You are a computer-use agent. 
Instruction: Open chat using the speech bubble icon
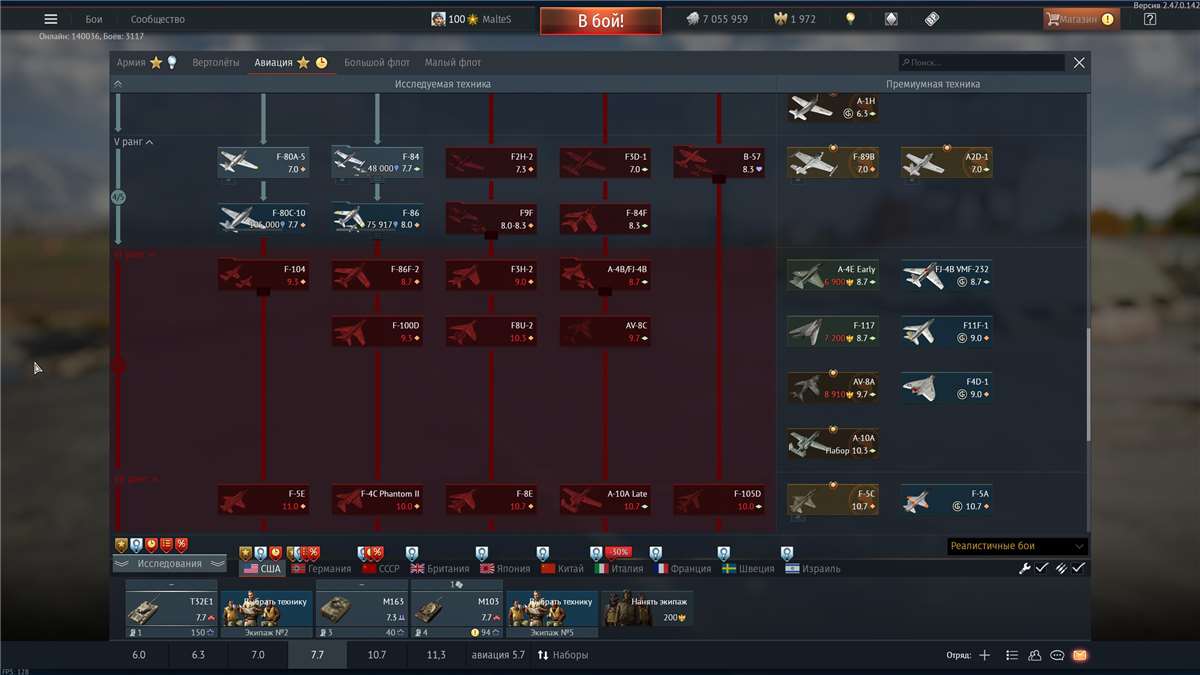[1059, 655]
